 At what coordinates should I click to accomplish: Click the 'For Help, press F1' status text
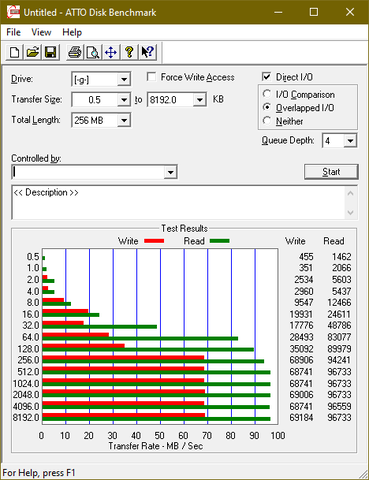pyautogui.click(x=39, y=473)
